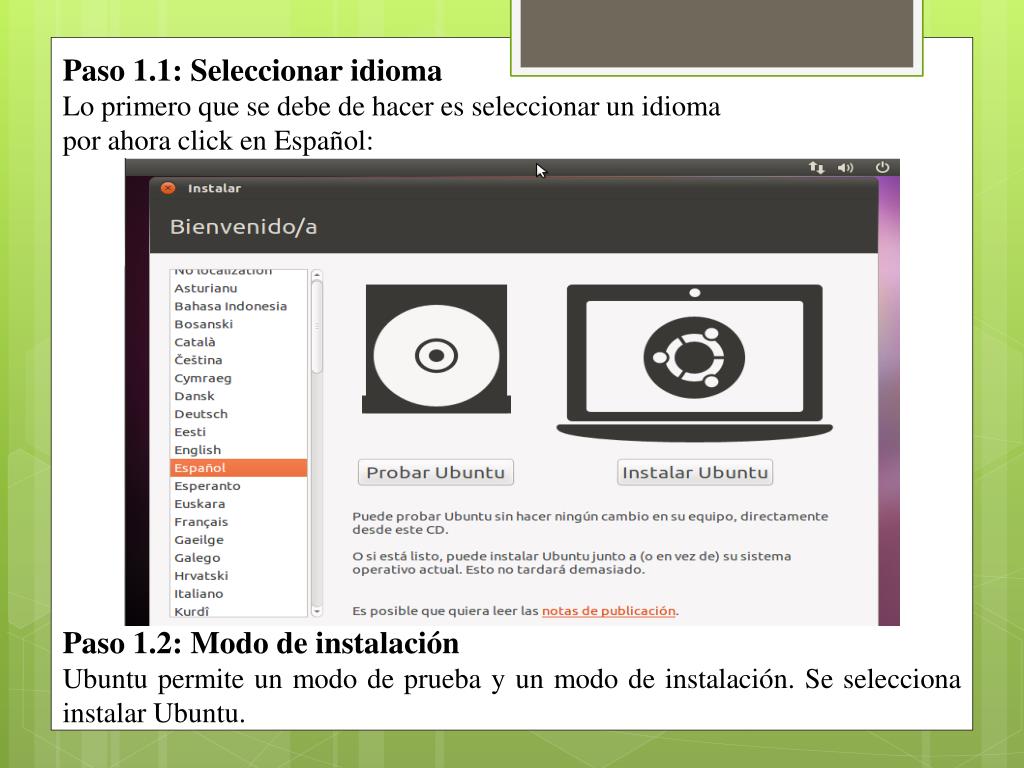Select Kurdî language
1024x768 pixels.
[x=238, y=611]
